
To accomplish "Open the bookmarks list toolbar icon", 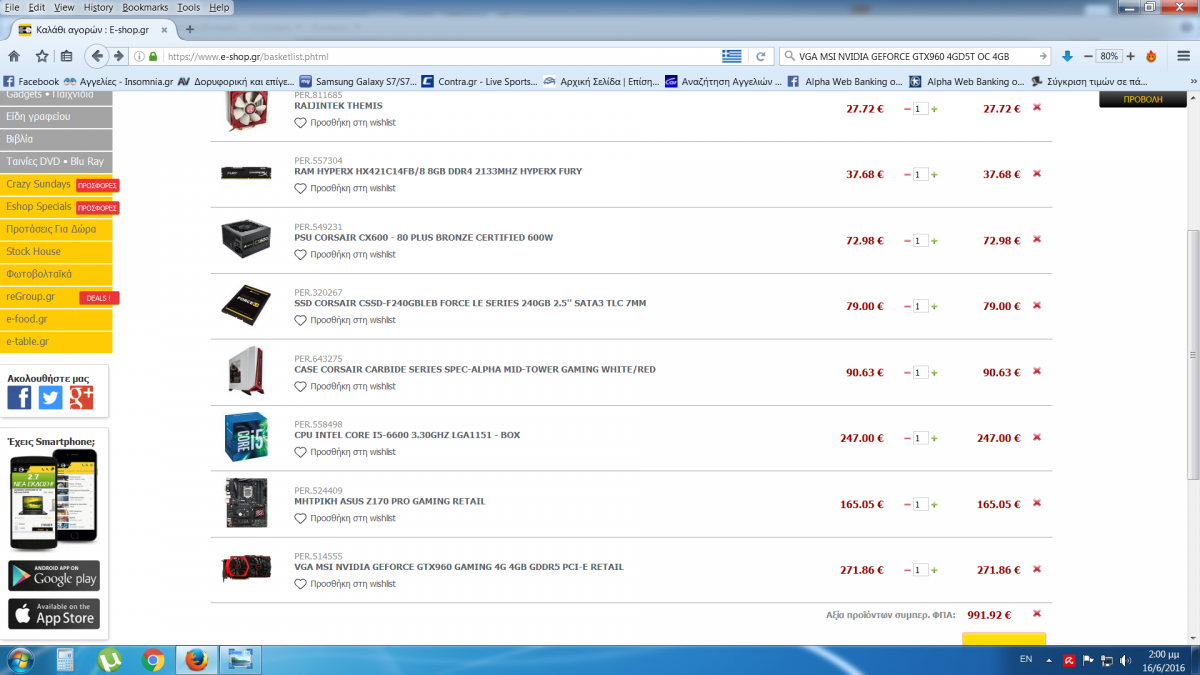I will point(66,56).
